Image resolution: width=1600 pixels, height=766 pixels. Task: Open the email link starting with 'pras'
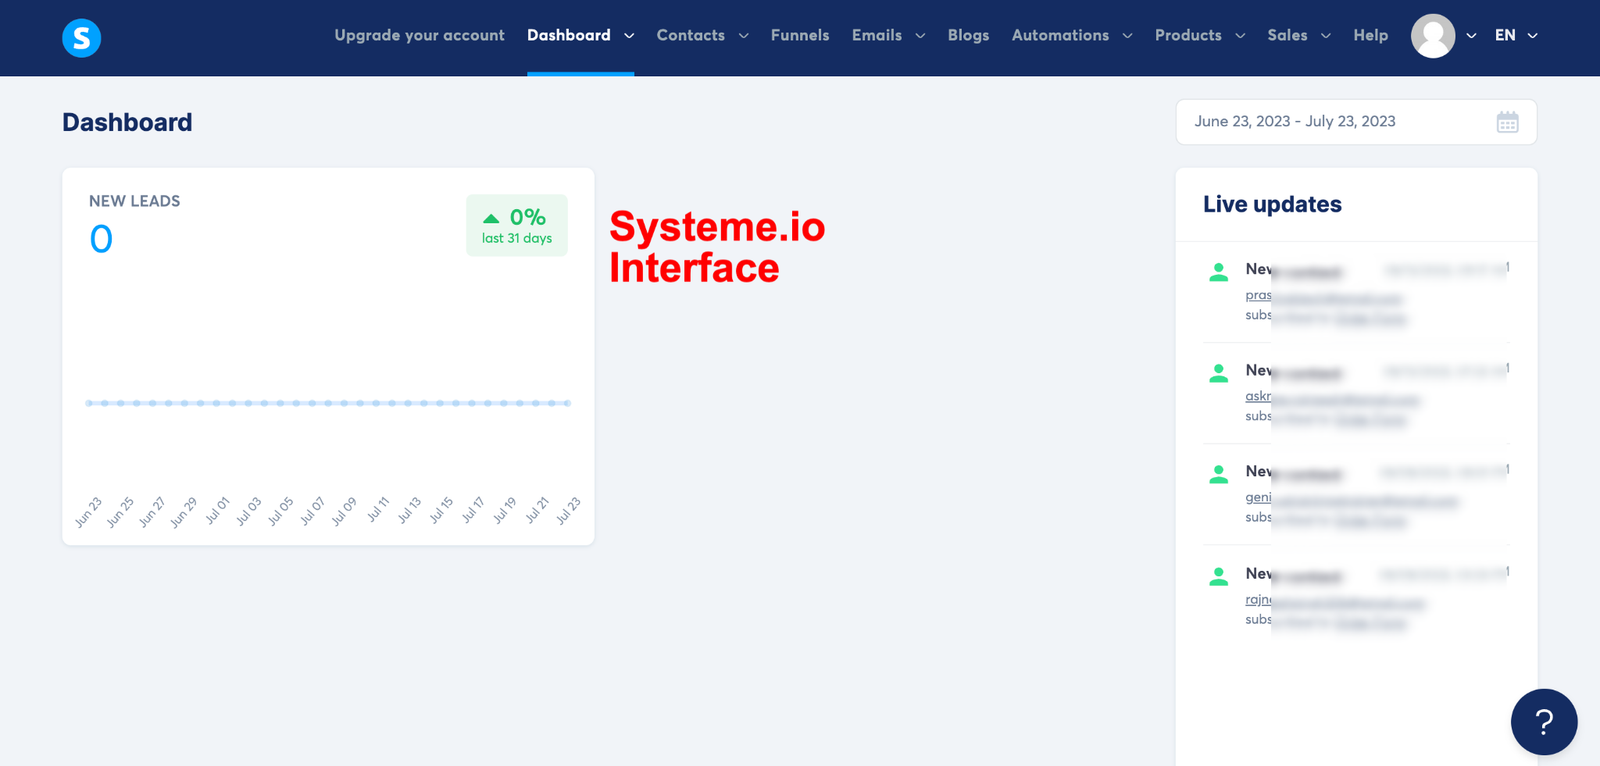1323,296
